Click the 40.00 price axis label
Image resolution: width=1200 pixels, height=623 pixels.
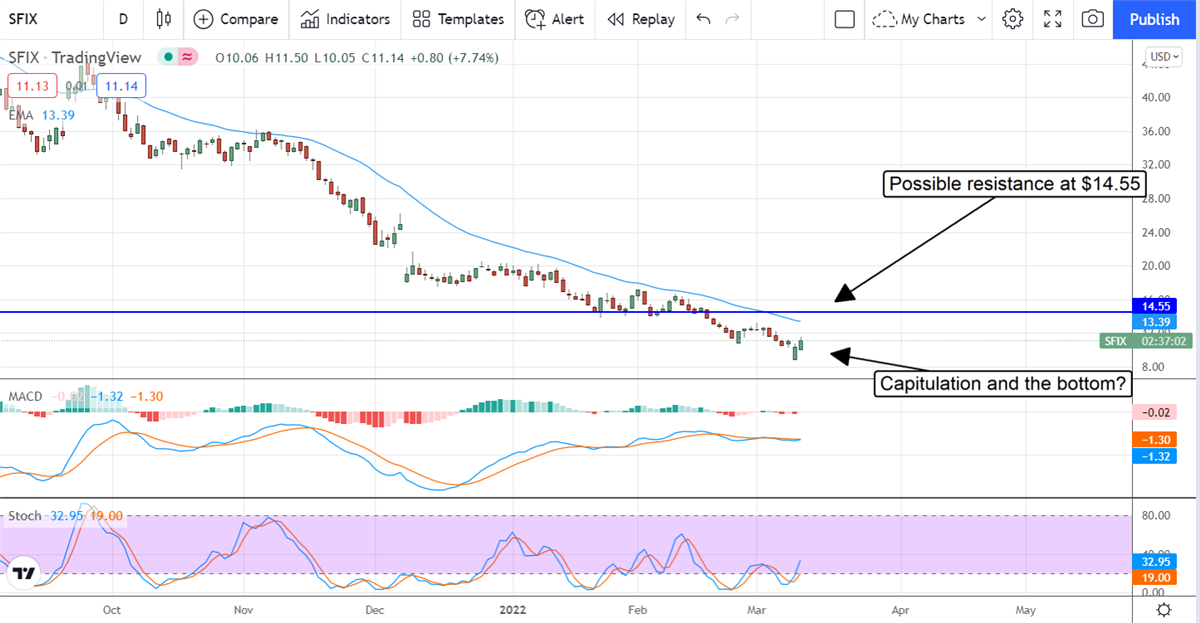point(1155,97)
